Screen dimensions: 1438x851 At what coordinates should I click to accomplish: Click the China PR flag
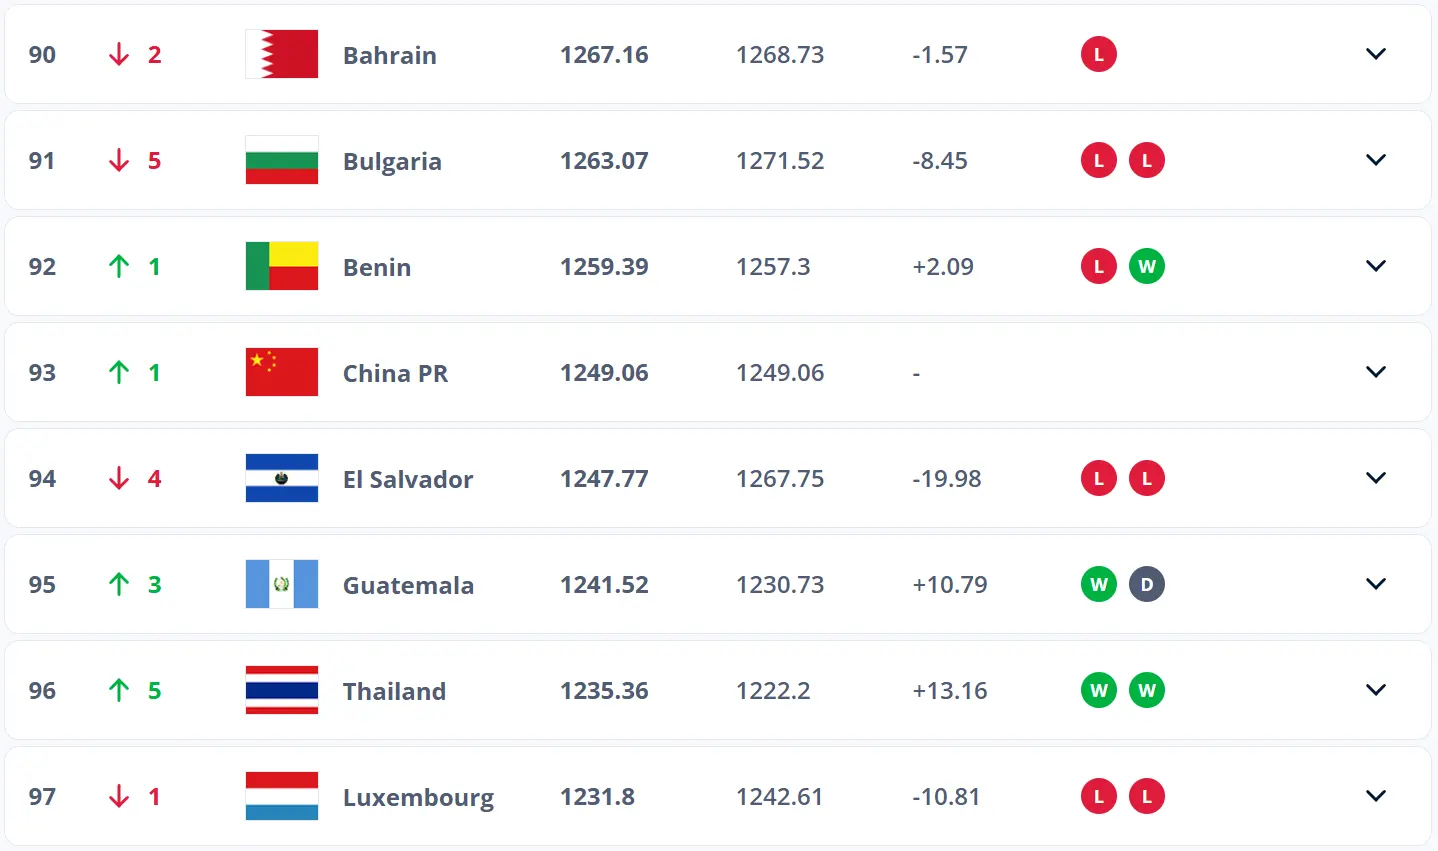(x=282, y=372)
